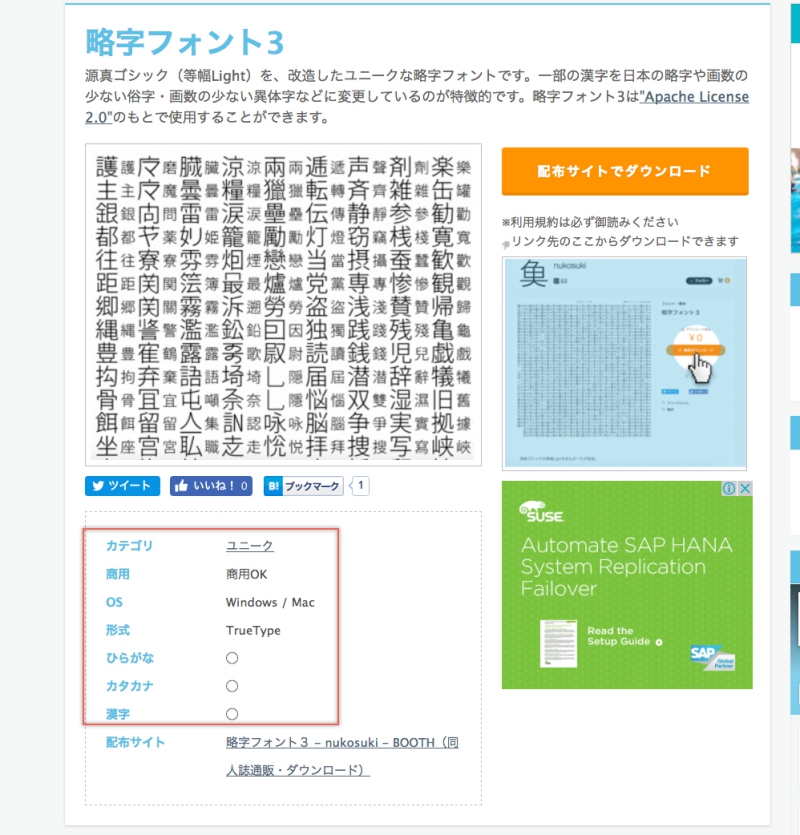The height and width of the screenshot is (835, 800).
Task: Open the Hatena bookmark count bubble
Action: tap(361, 486)
